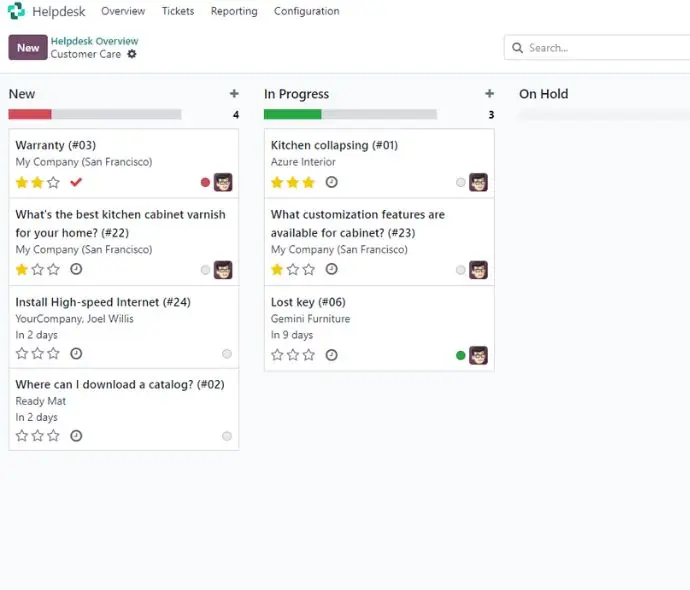Click the search magnifier icon
The width and height of the screenshot is (690, 590).
[x=518, y=48]
